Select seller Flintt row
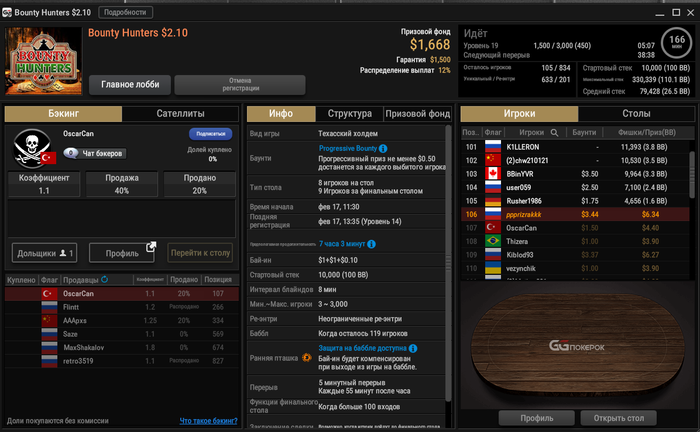700x432 pixels. click(122, 307)
